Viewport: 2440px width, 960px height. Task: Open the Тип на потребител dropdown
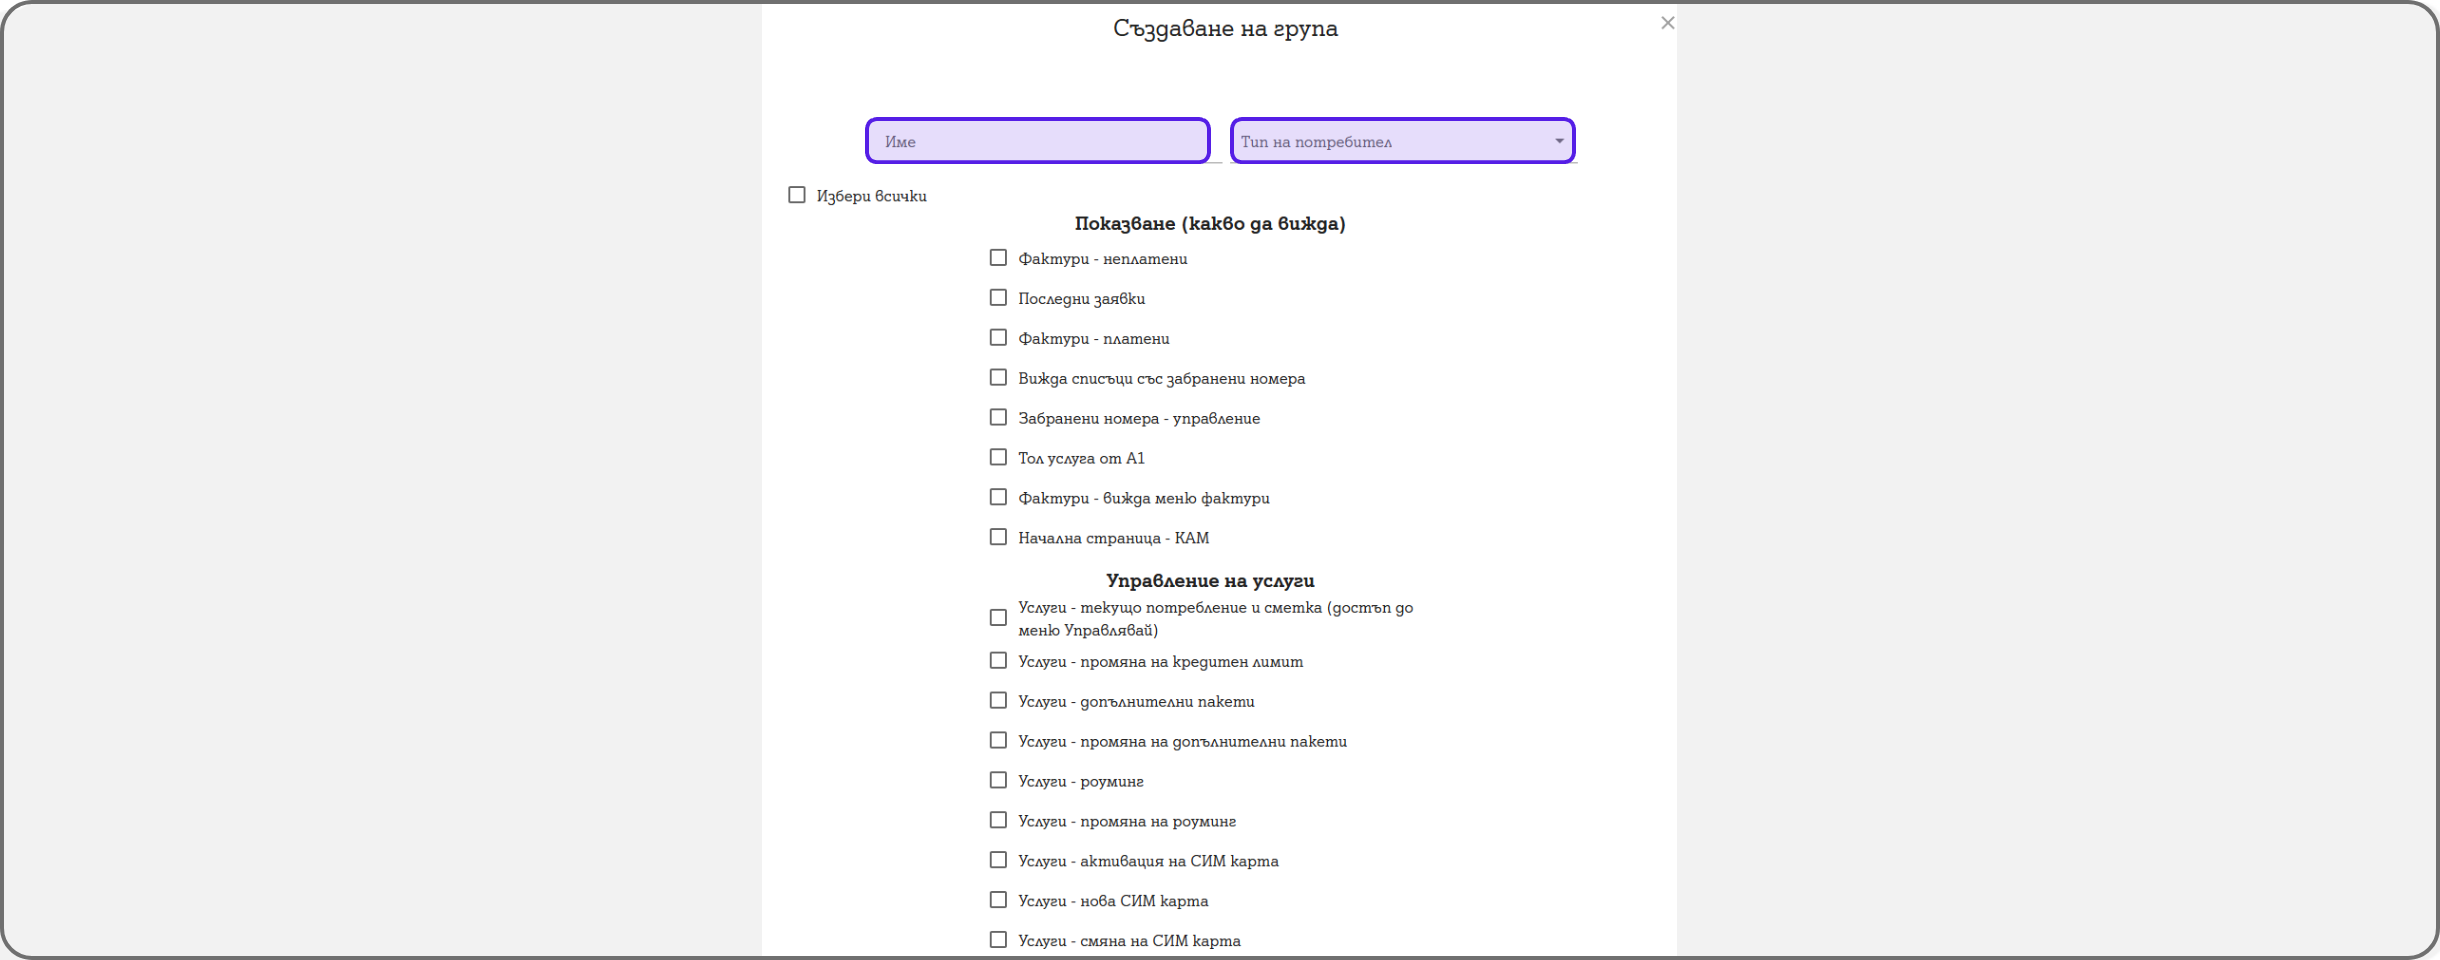tap(1402, 141)
